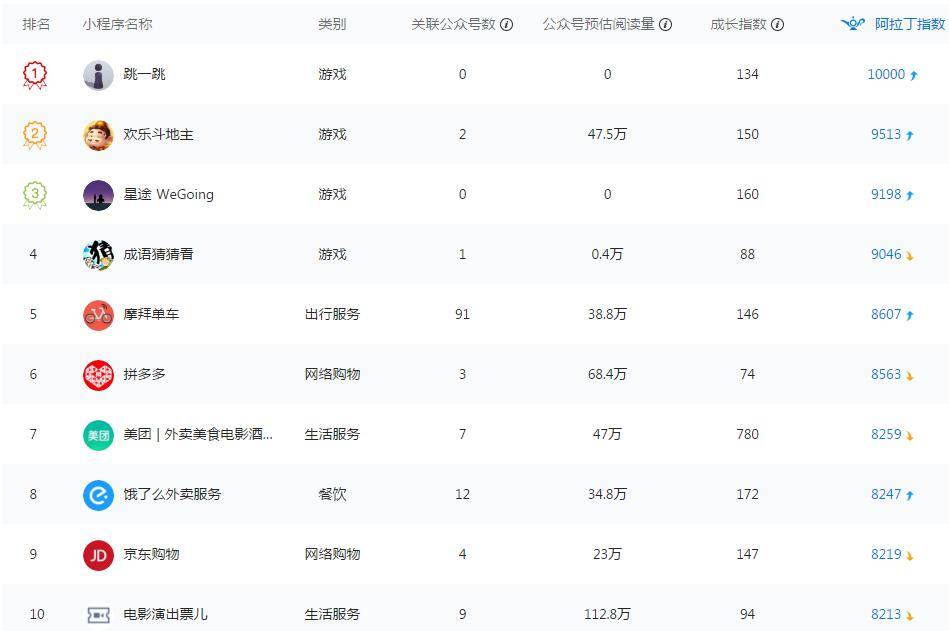Click the 成长指数 header text
Screen dimensions: 949x631
[x=738, y=24]
